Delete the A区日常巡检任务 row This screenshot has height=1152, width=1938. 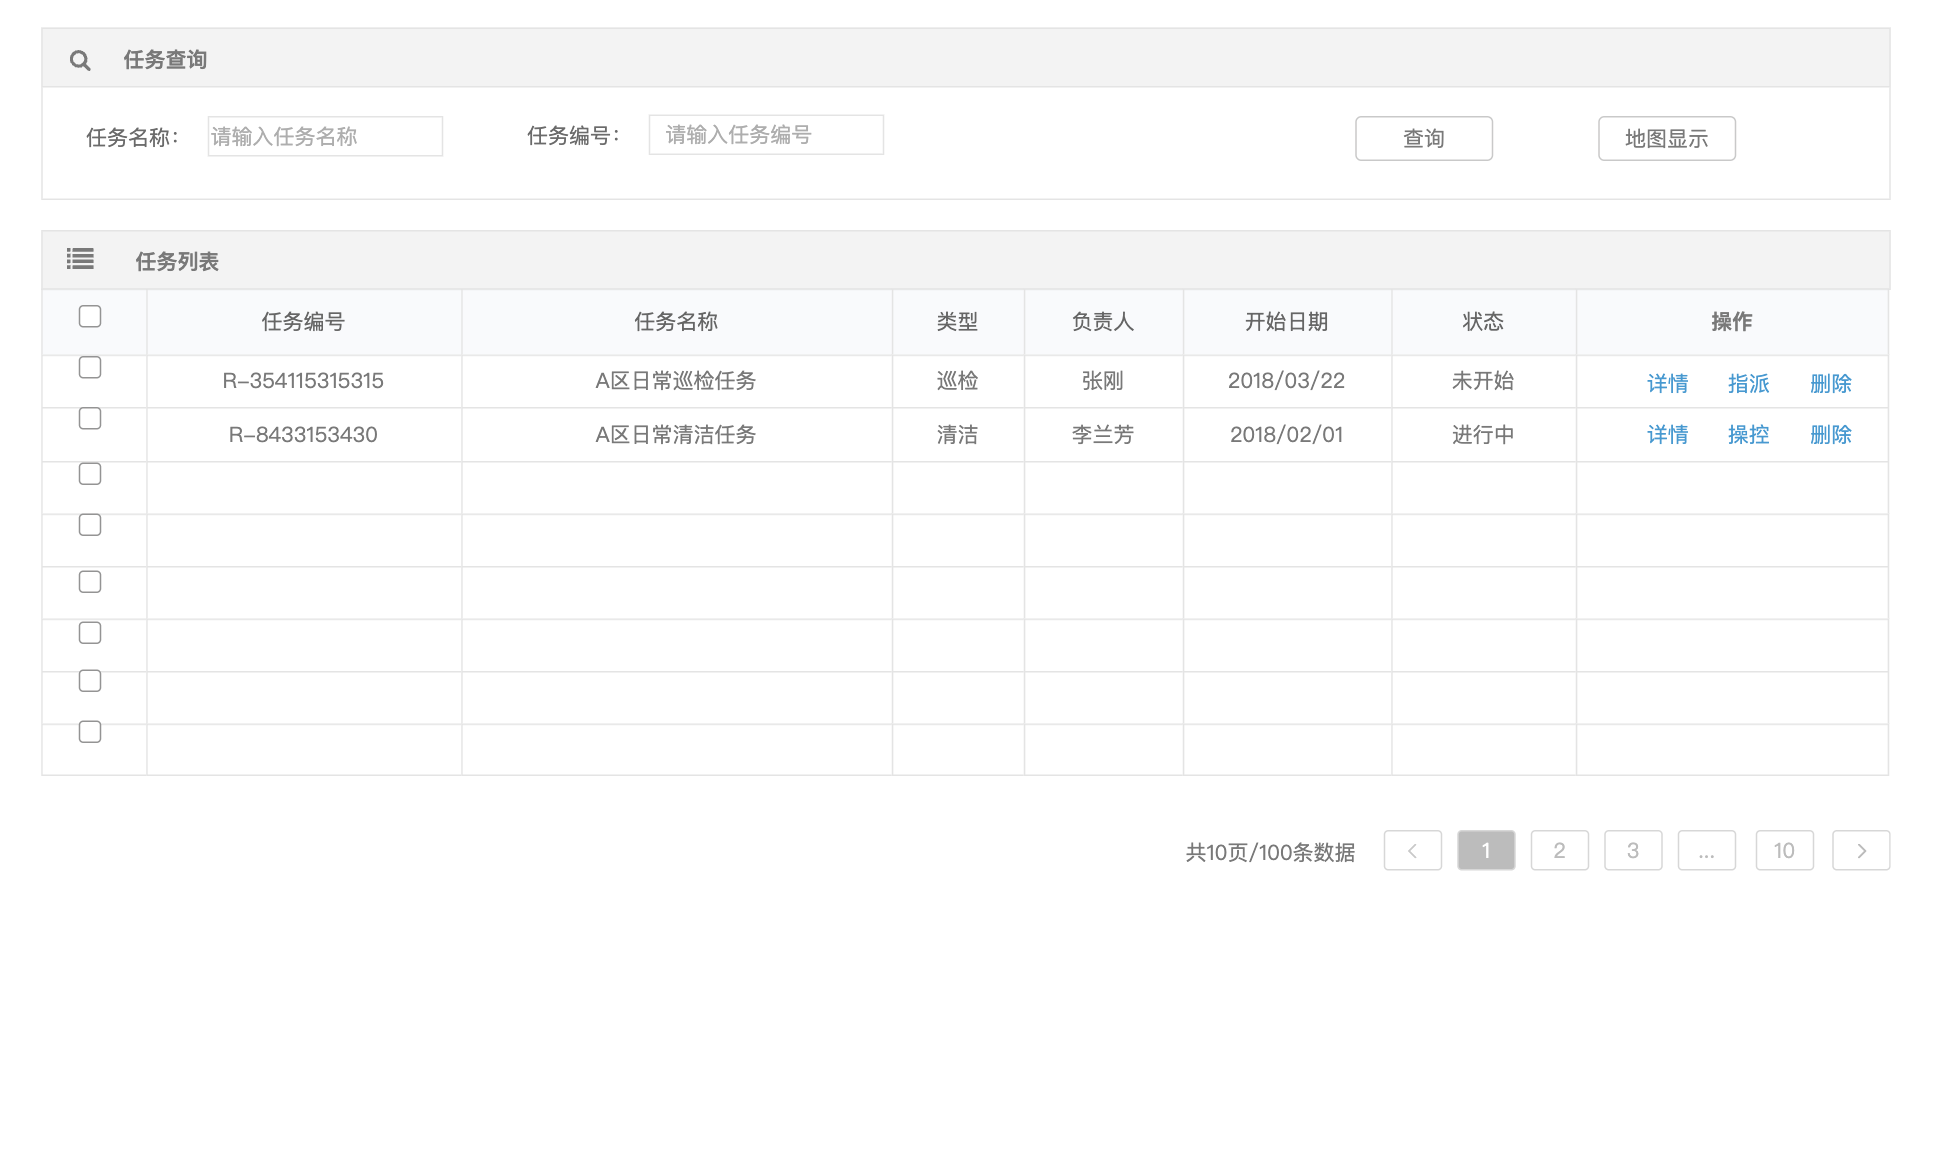click(x=1830, y=384)
